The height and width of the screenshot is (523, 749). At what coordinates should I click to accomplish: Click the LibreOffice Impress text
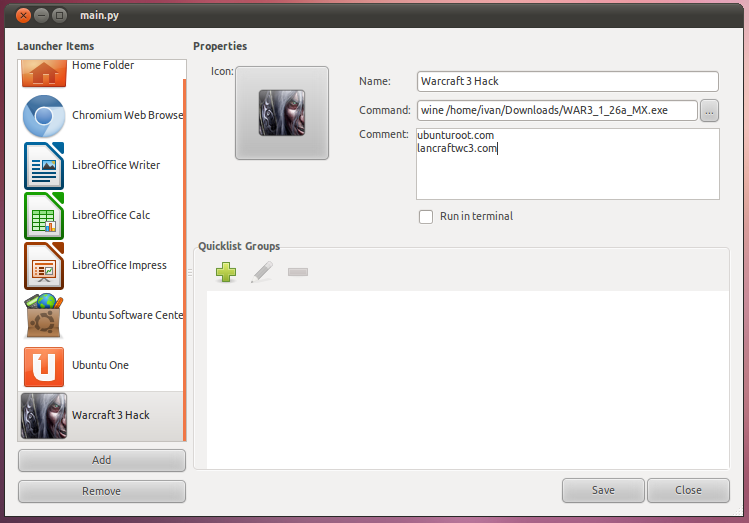pyautogui.click(x=119, y=266)
